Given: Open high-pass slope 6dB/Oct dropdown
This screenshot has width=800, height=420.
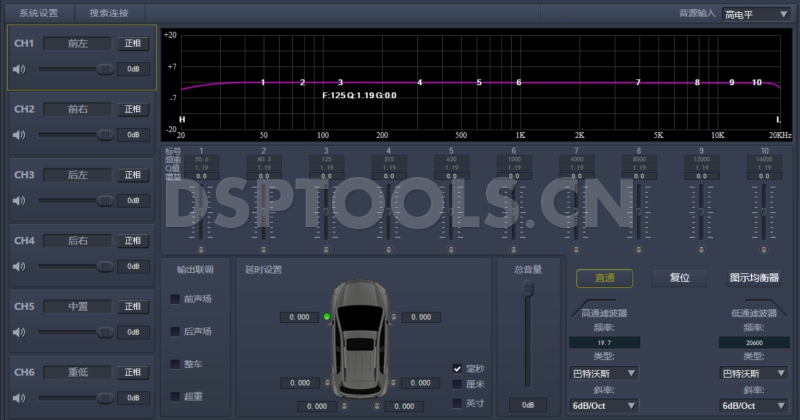Looking at the screenshot, I should click(604, 406).
